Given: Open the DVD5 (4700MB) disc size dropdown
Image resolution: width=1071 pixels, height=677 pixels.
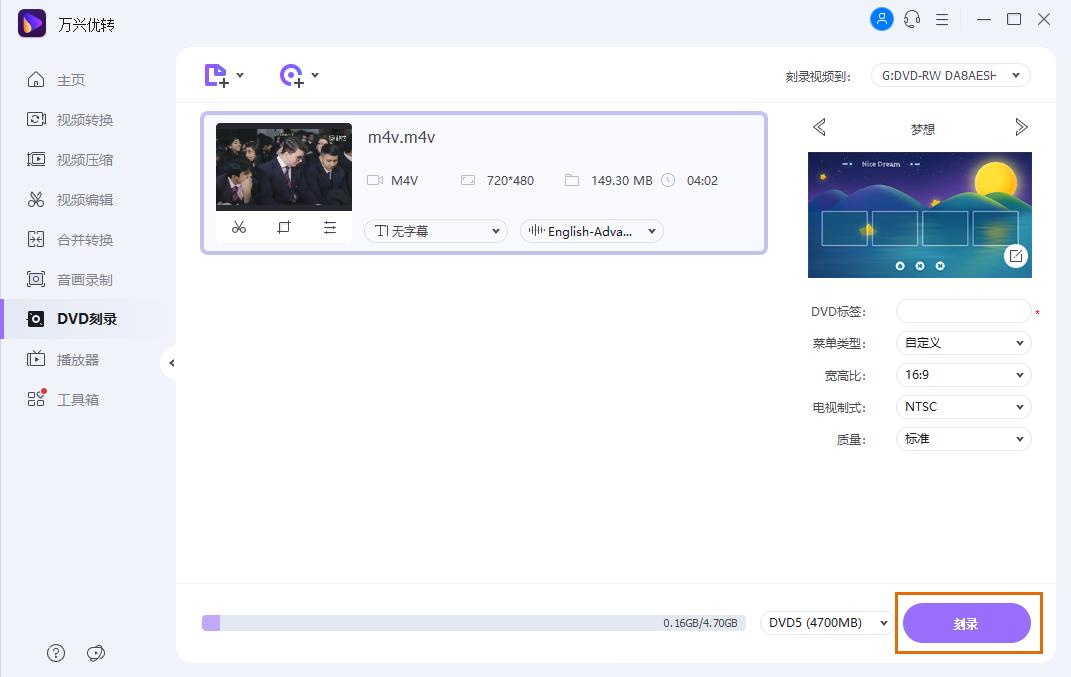Looking at the screenshot, I should (826, 622).
